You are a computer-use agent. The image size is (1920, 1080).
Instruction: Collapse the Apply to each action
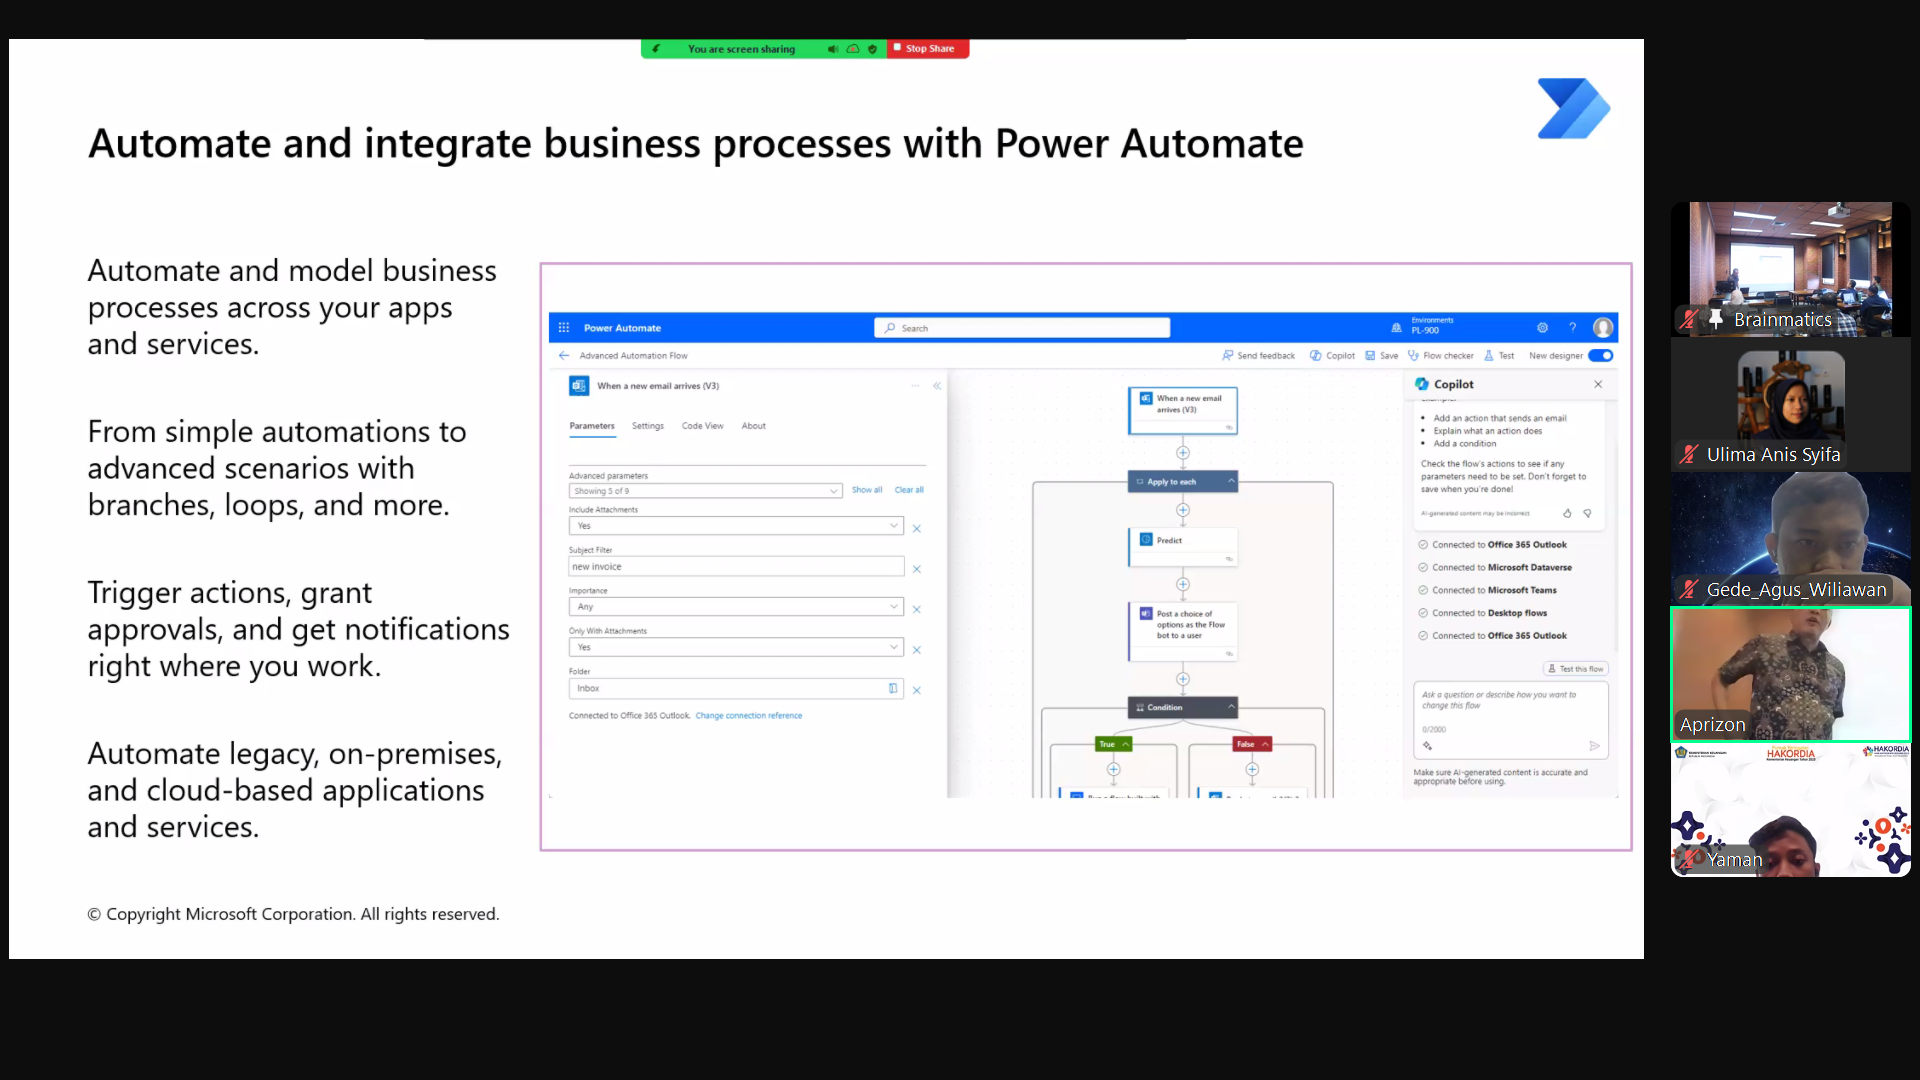click(1231, 482)
